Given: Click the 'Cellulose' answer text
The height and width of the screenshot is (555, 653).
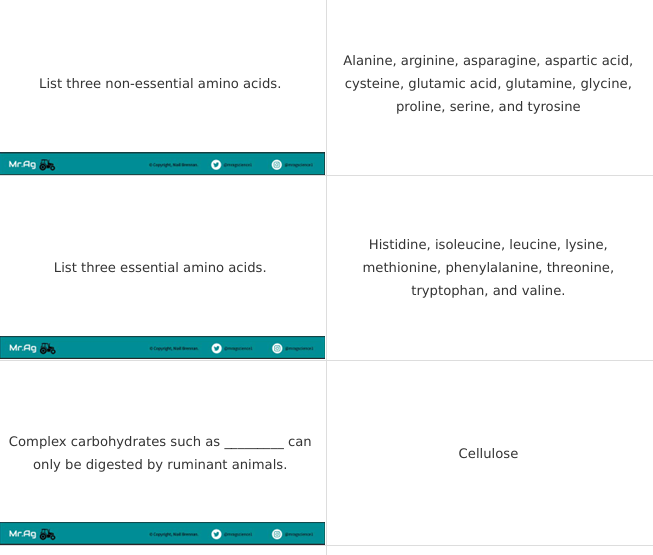Looking at the screenshot, I should click(x=488, y=453).
